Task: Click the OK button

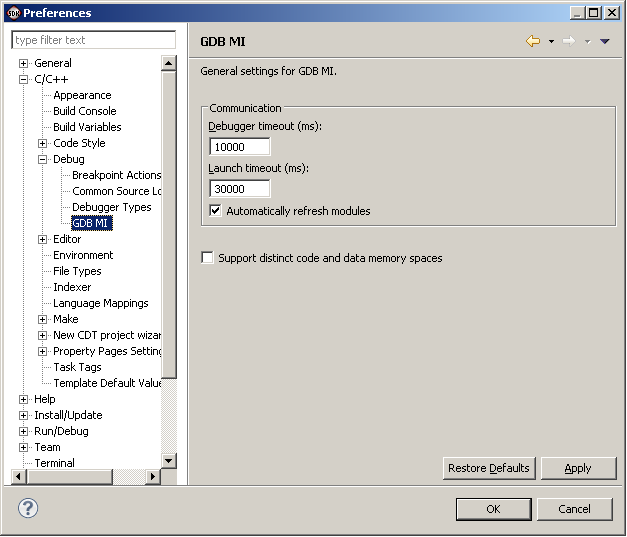Action: coord(493,509)
